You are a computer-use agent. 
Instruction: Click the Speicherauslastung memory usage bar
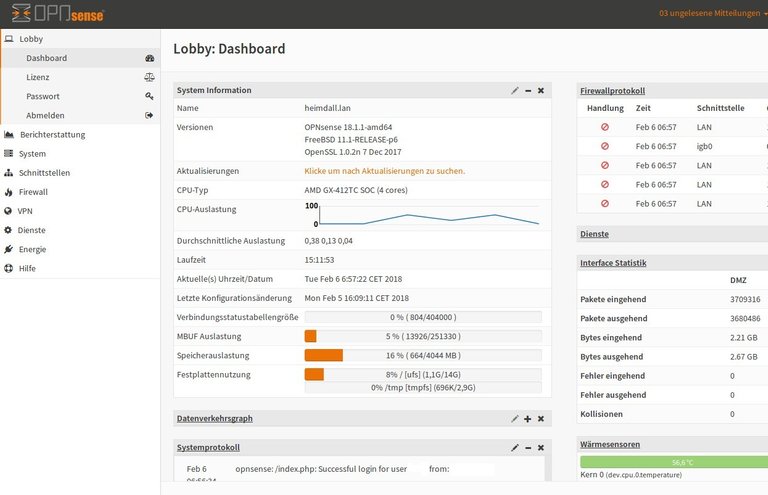coord(423,355)
